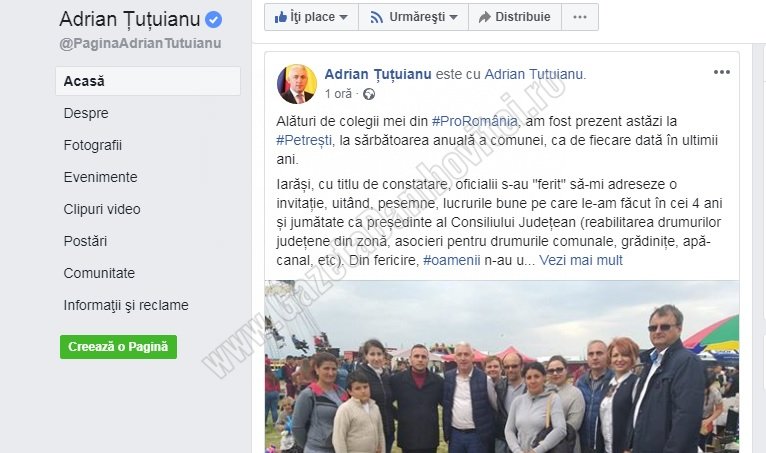Follow the #Petrești hashtag link
Image resolution: width=766 pixels, height=453 pixels.
tap(304, 141)
